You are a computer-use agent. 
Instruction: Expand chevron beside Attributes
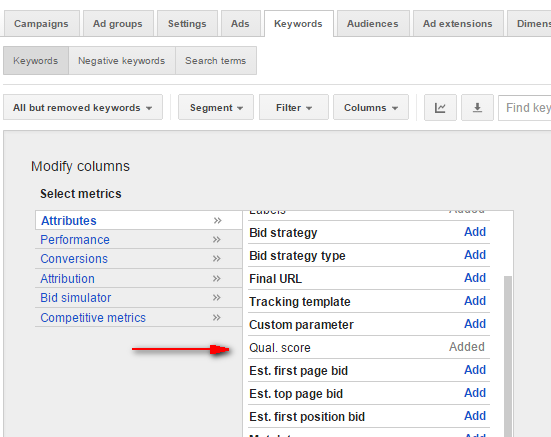pyautogui.click(x=218, y=221)
